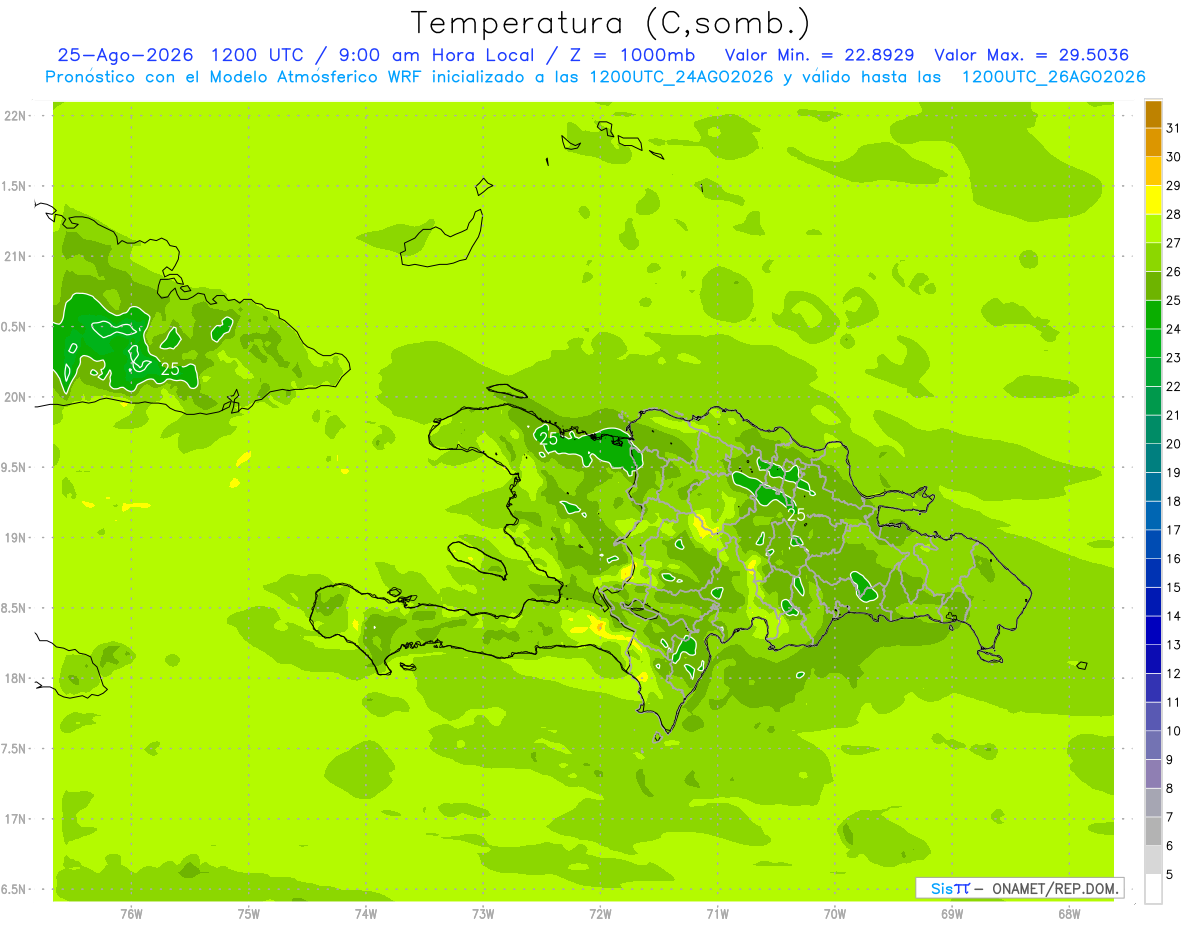Click the "76W" longitude label
The width and height of the screenshot is (1200, 927).
click(x=131, y=913)
